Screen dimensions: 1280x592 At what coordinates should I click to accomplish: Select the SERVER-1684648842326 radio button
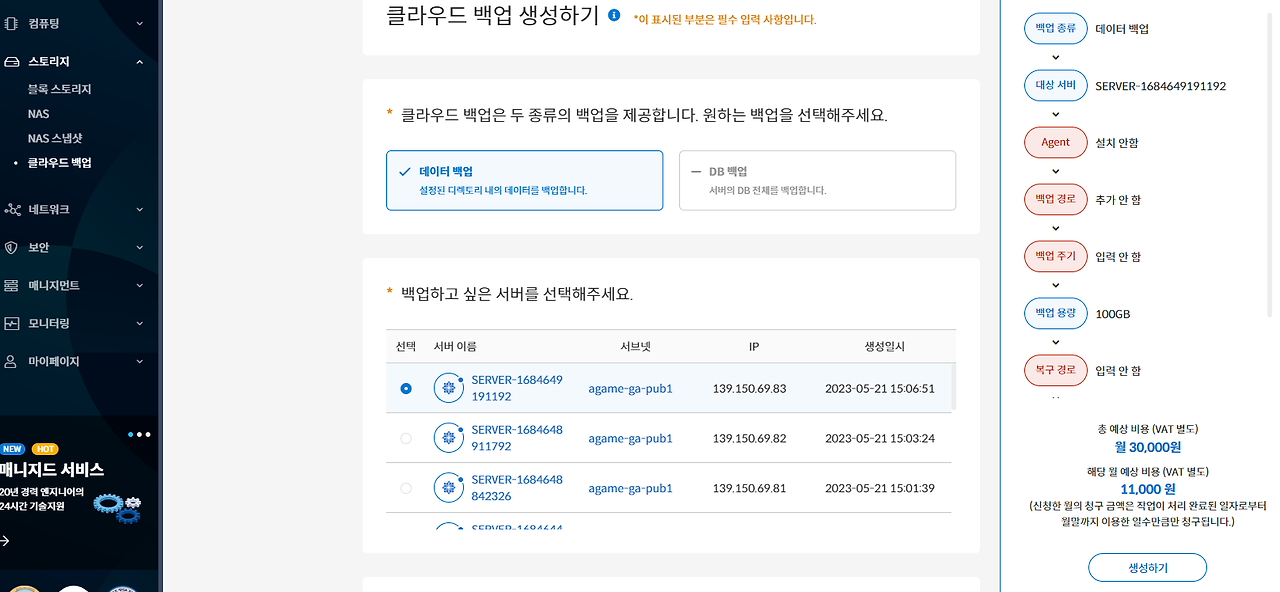(405, 487)
